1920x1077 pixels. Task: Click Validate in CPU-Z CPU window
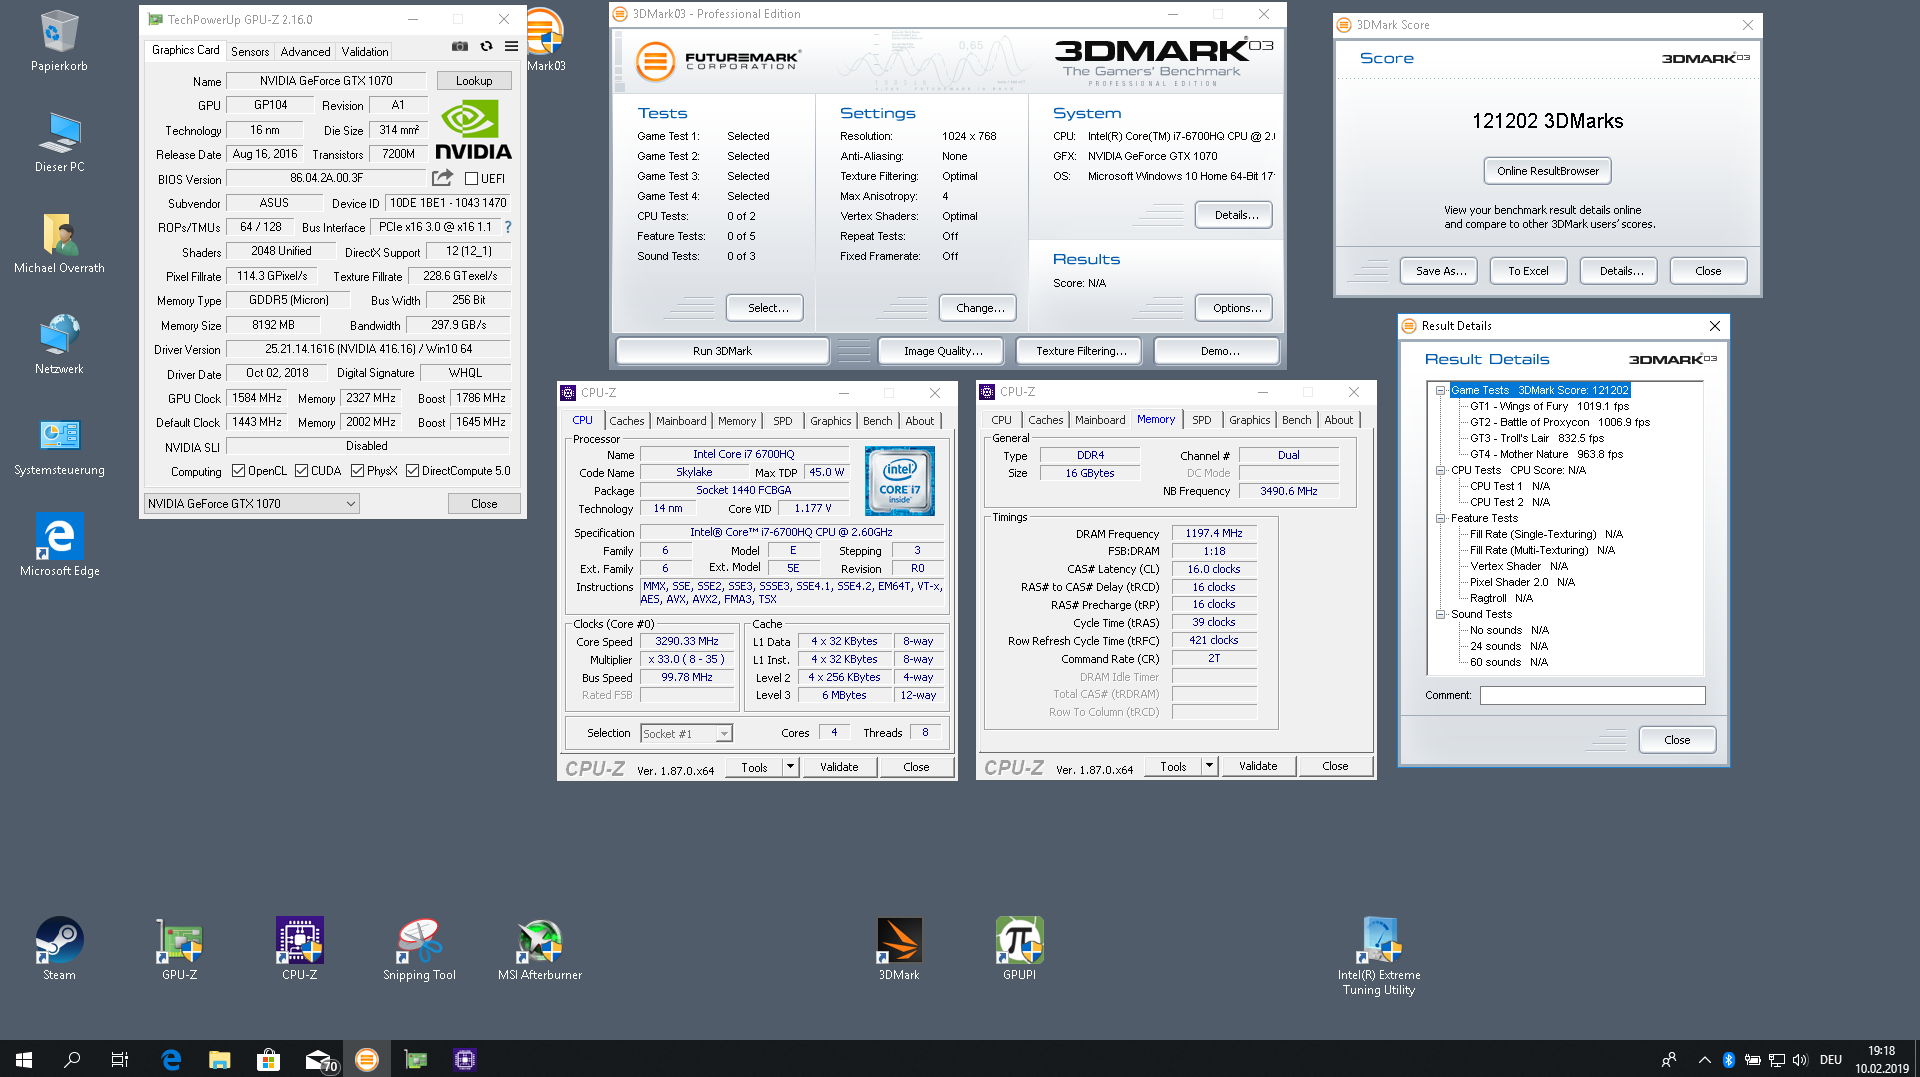pos(839,767)
